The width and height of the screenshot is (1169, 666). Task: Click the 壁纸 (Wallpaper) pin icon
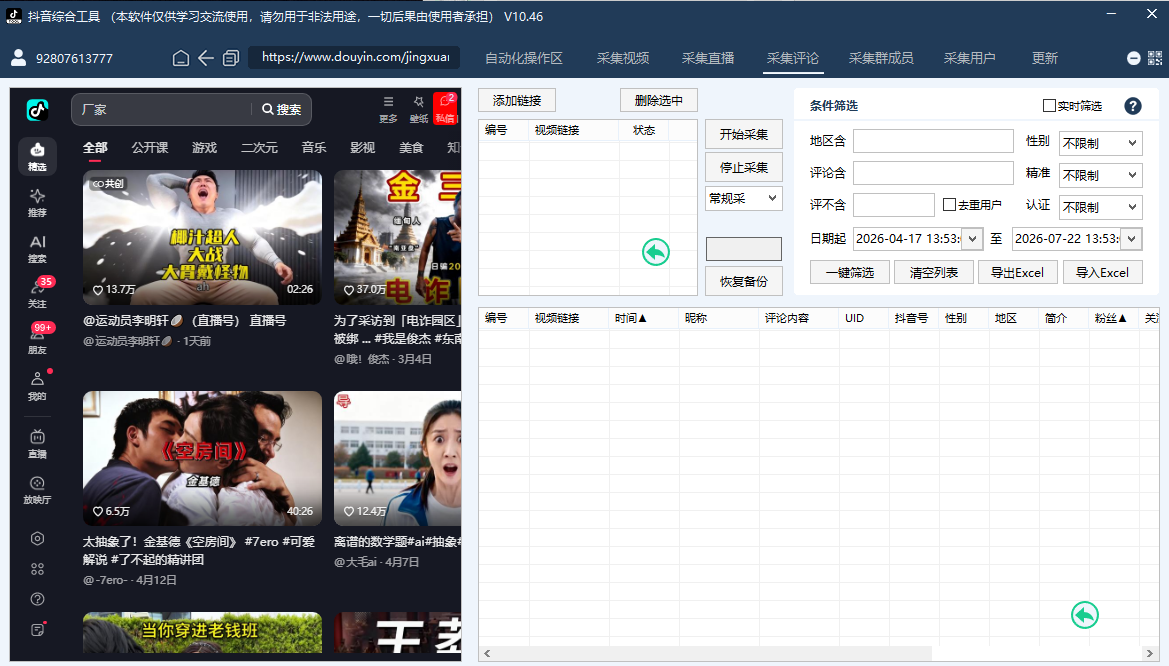[418, 109]
